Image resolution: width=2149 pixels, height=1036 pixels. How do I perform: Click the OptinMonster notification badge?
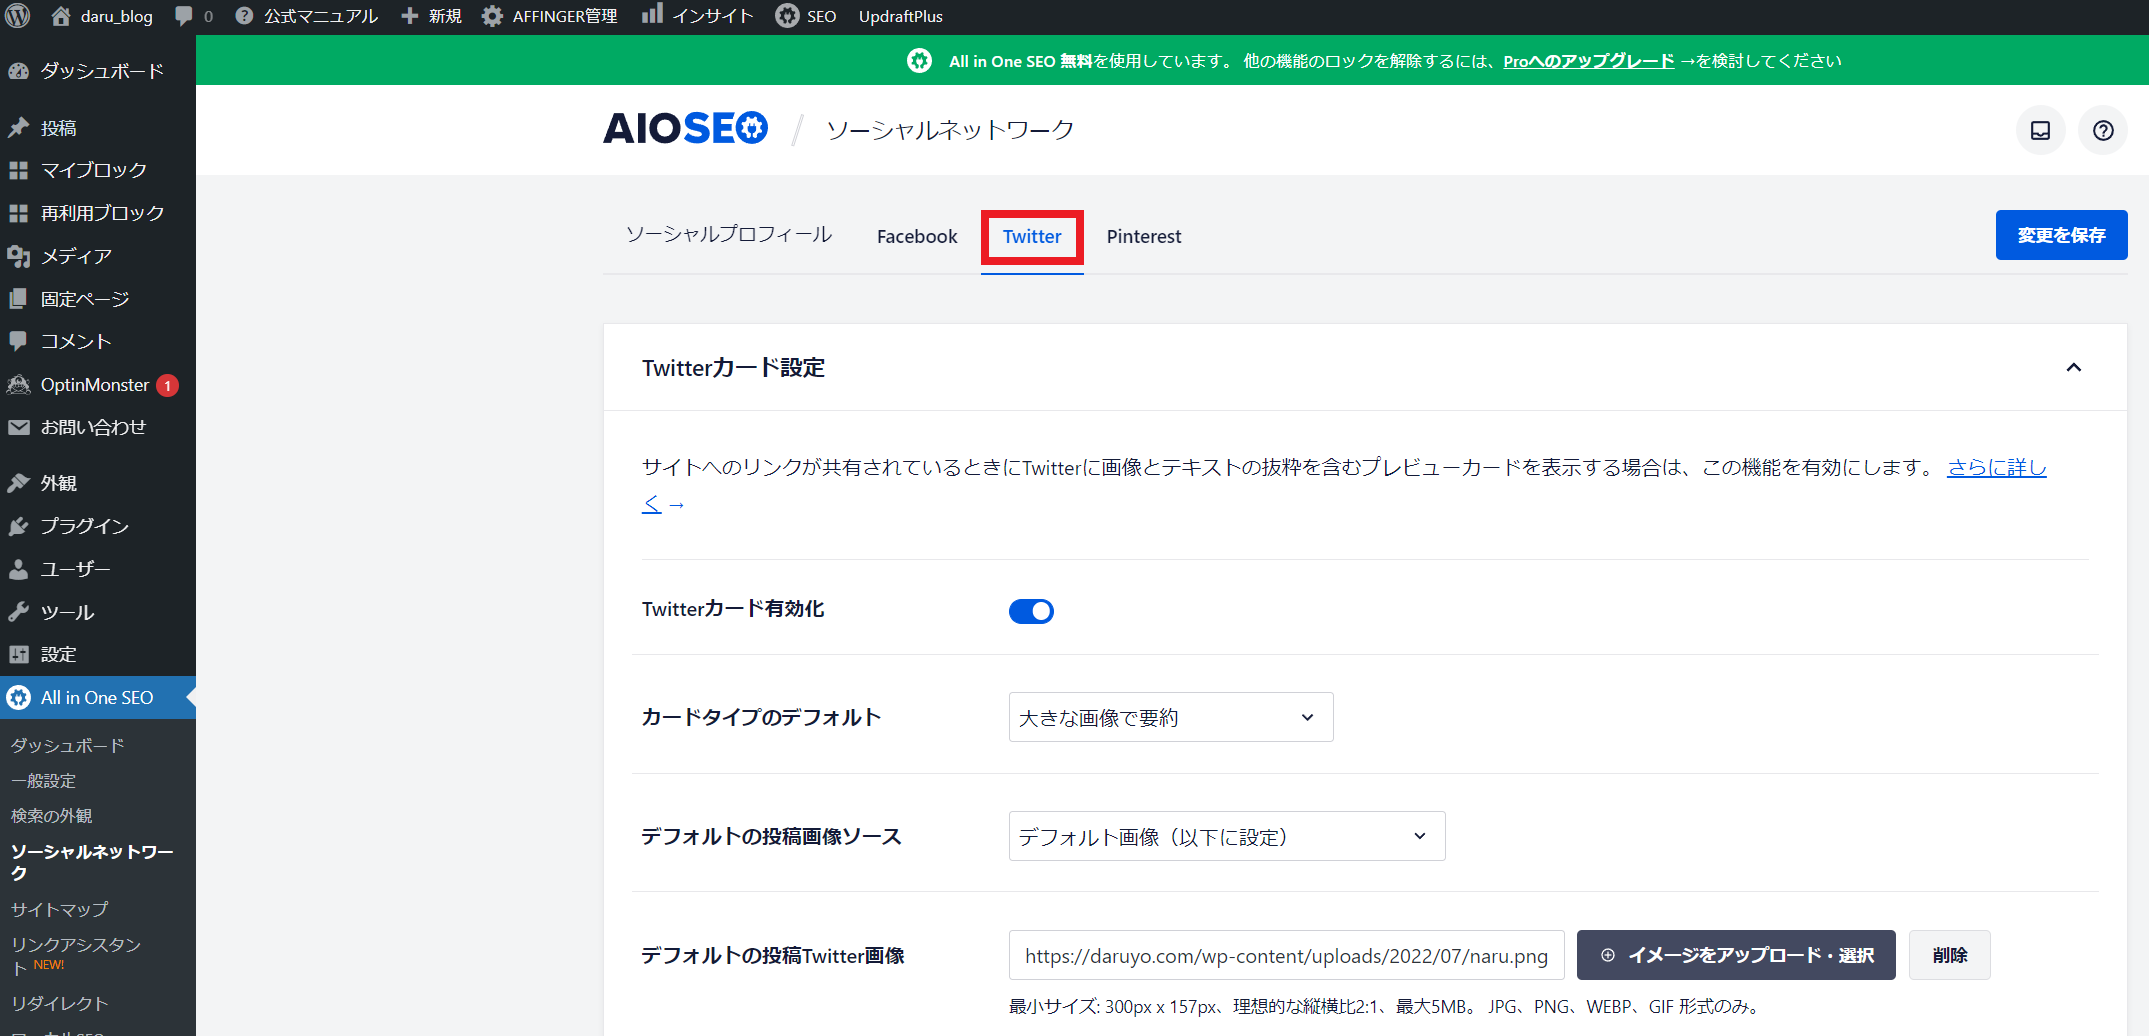[167, 385]
